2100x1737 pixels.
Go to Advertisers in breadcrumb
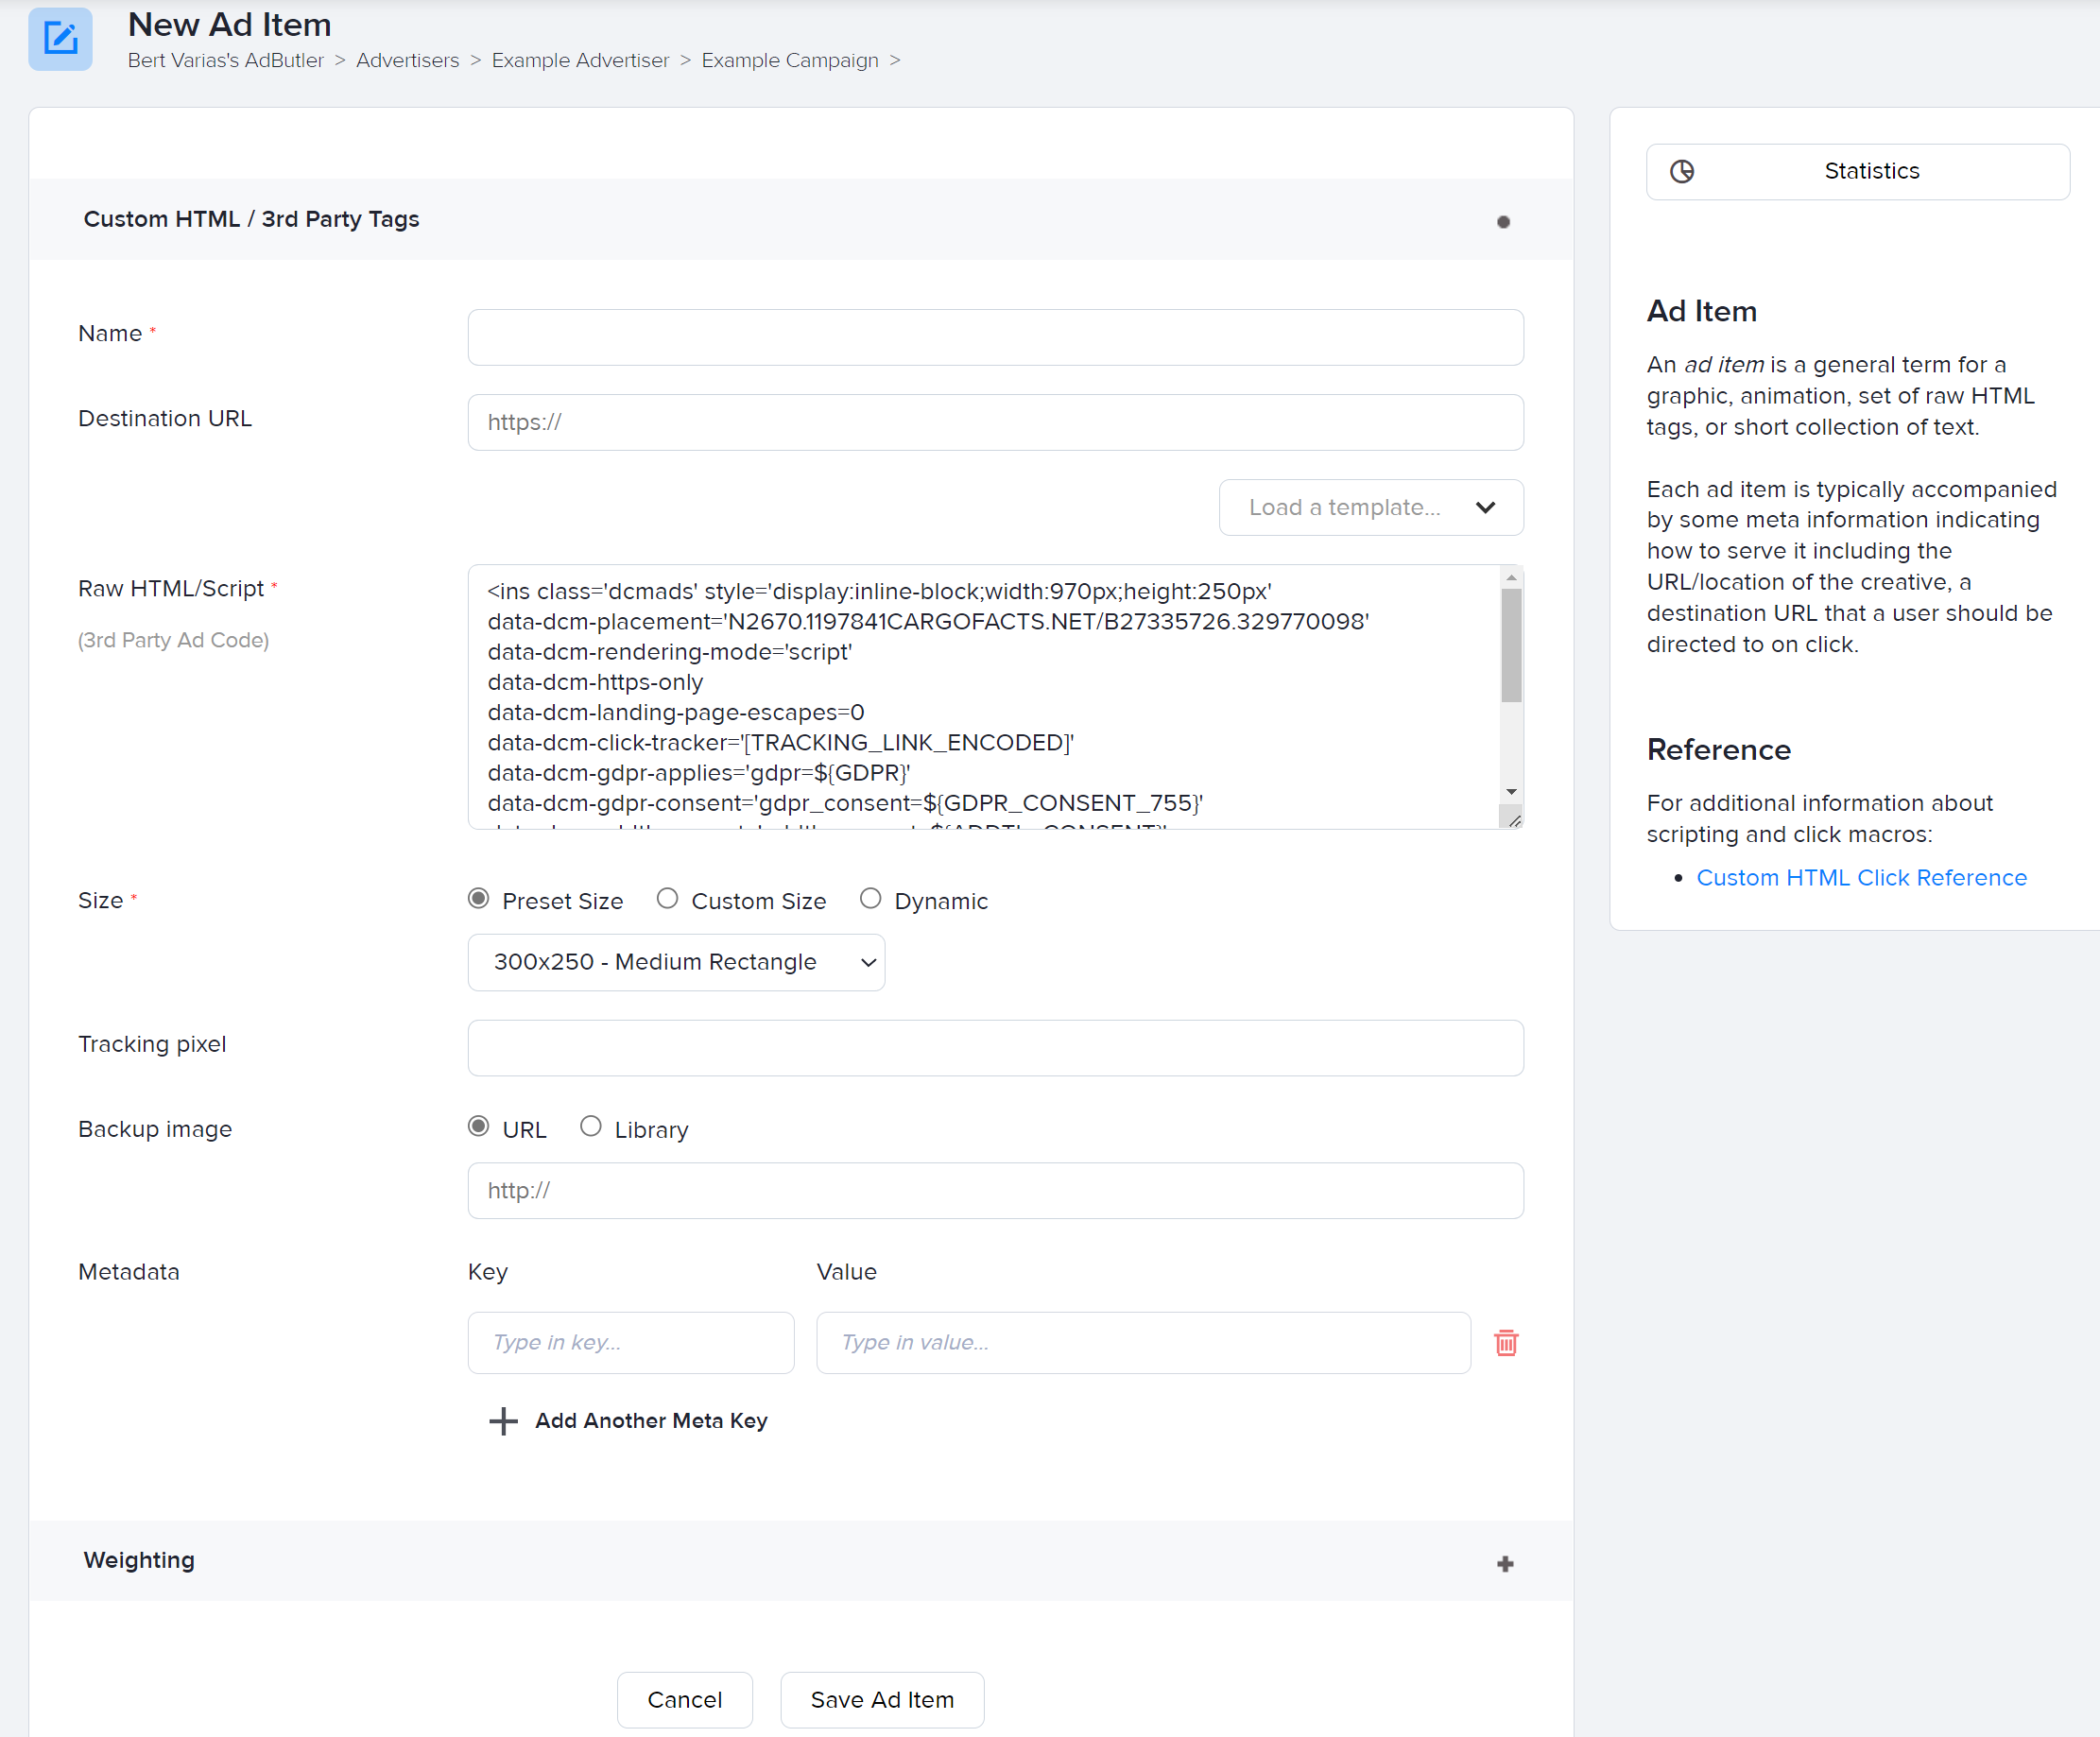407,60
